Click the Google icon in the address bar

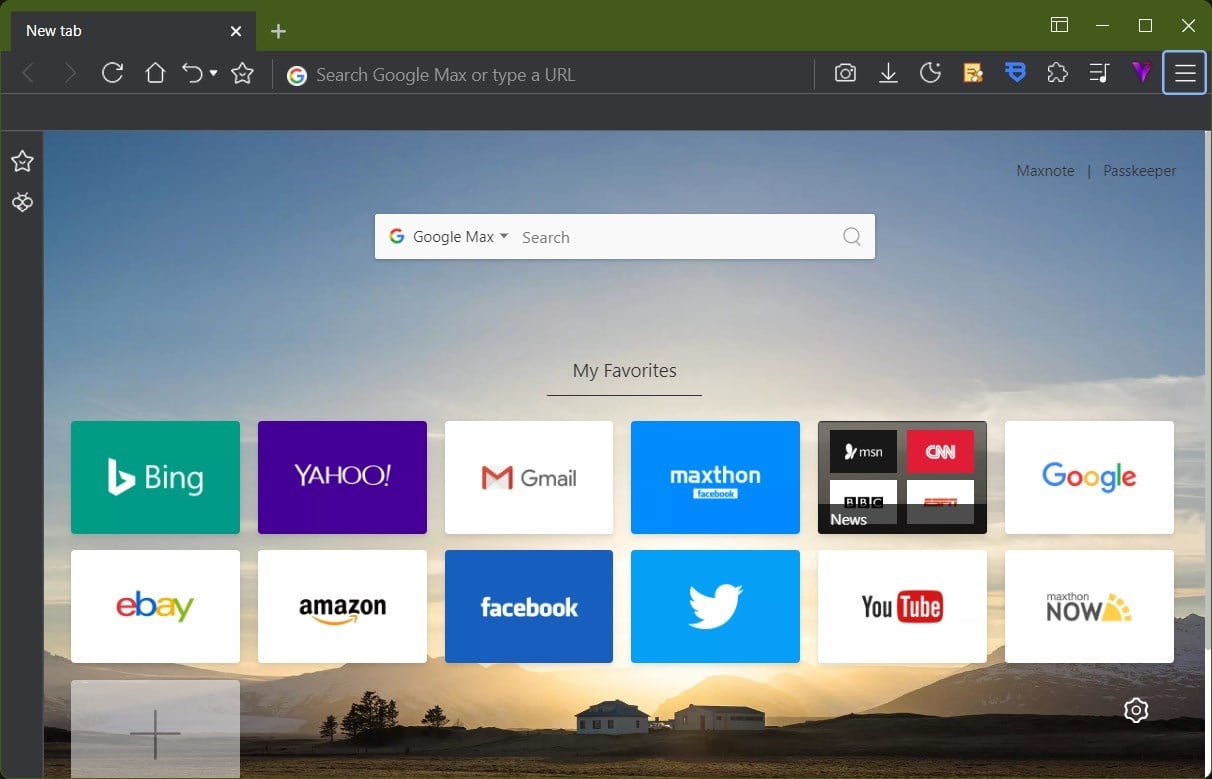(296, 75)
